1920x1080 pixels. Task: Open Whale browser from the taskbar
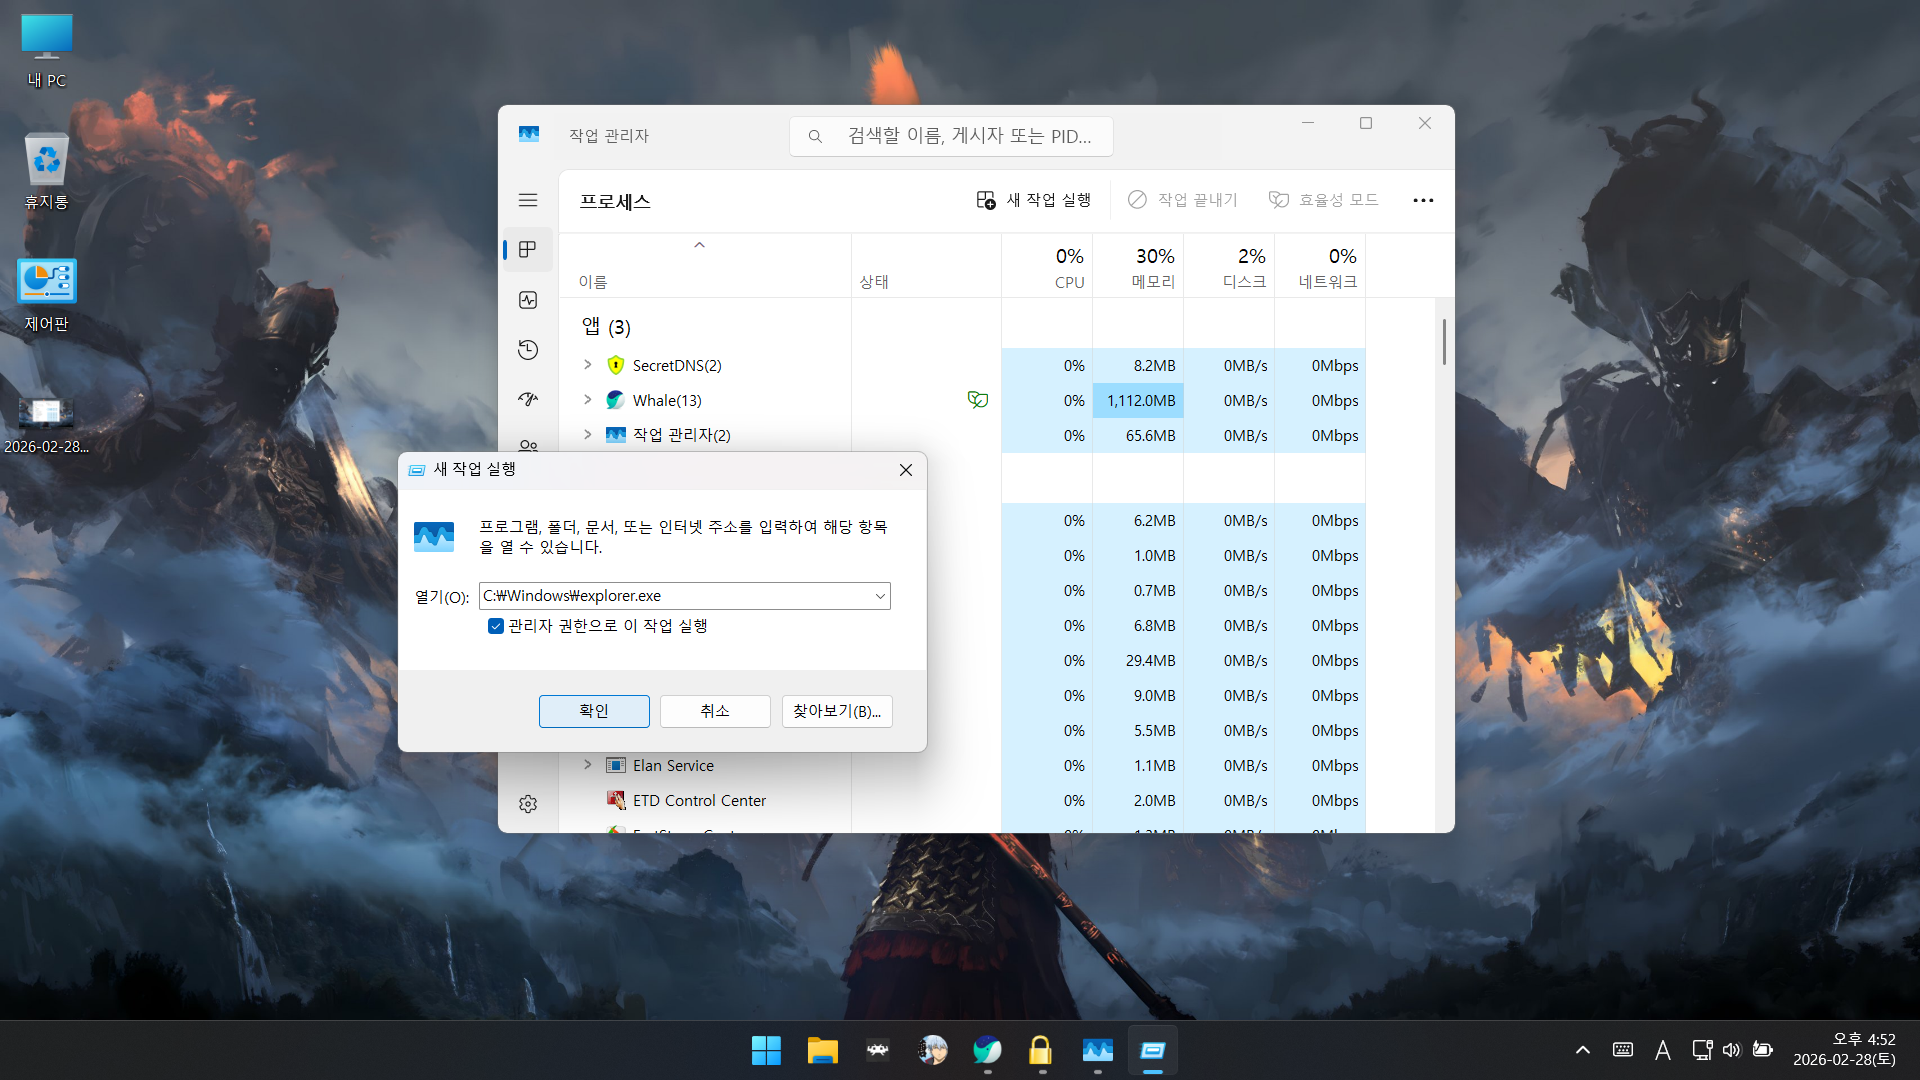tap(987, 1051)
